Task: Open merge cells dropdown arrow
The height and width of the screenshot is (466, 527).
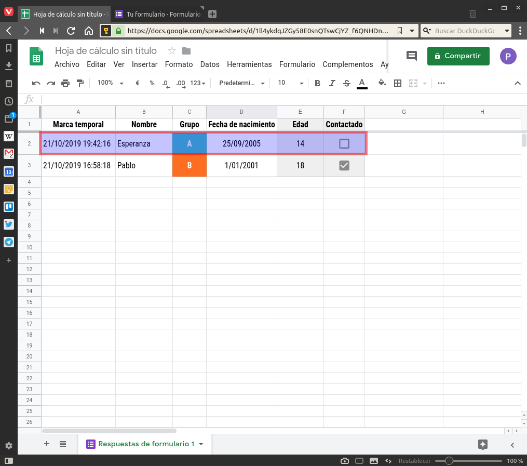Action: (x=425, y=83)
